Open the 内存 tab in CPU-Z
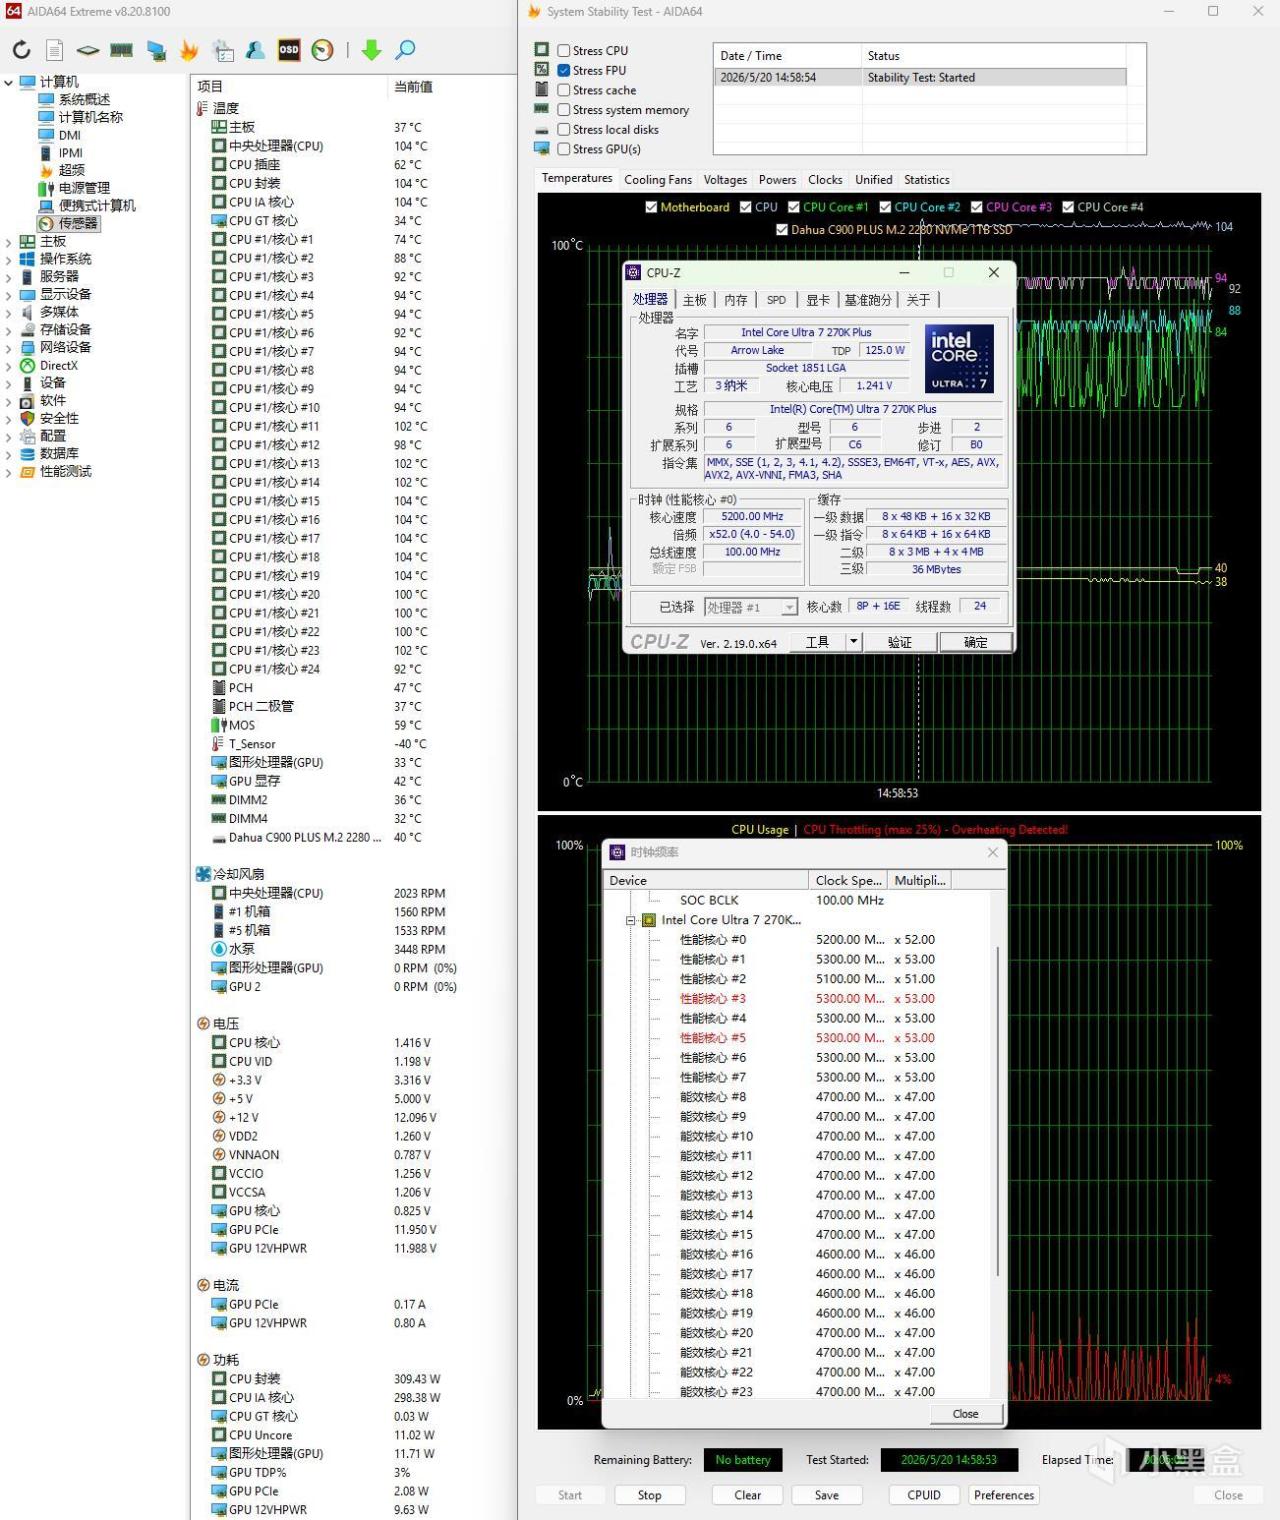 tap(736, 300)
